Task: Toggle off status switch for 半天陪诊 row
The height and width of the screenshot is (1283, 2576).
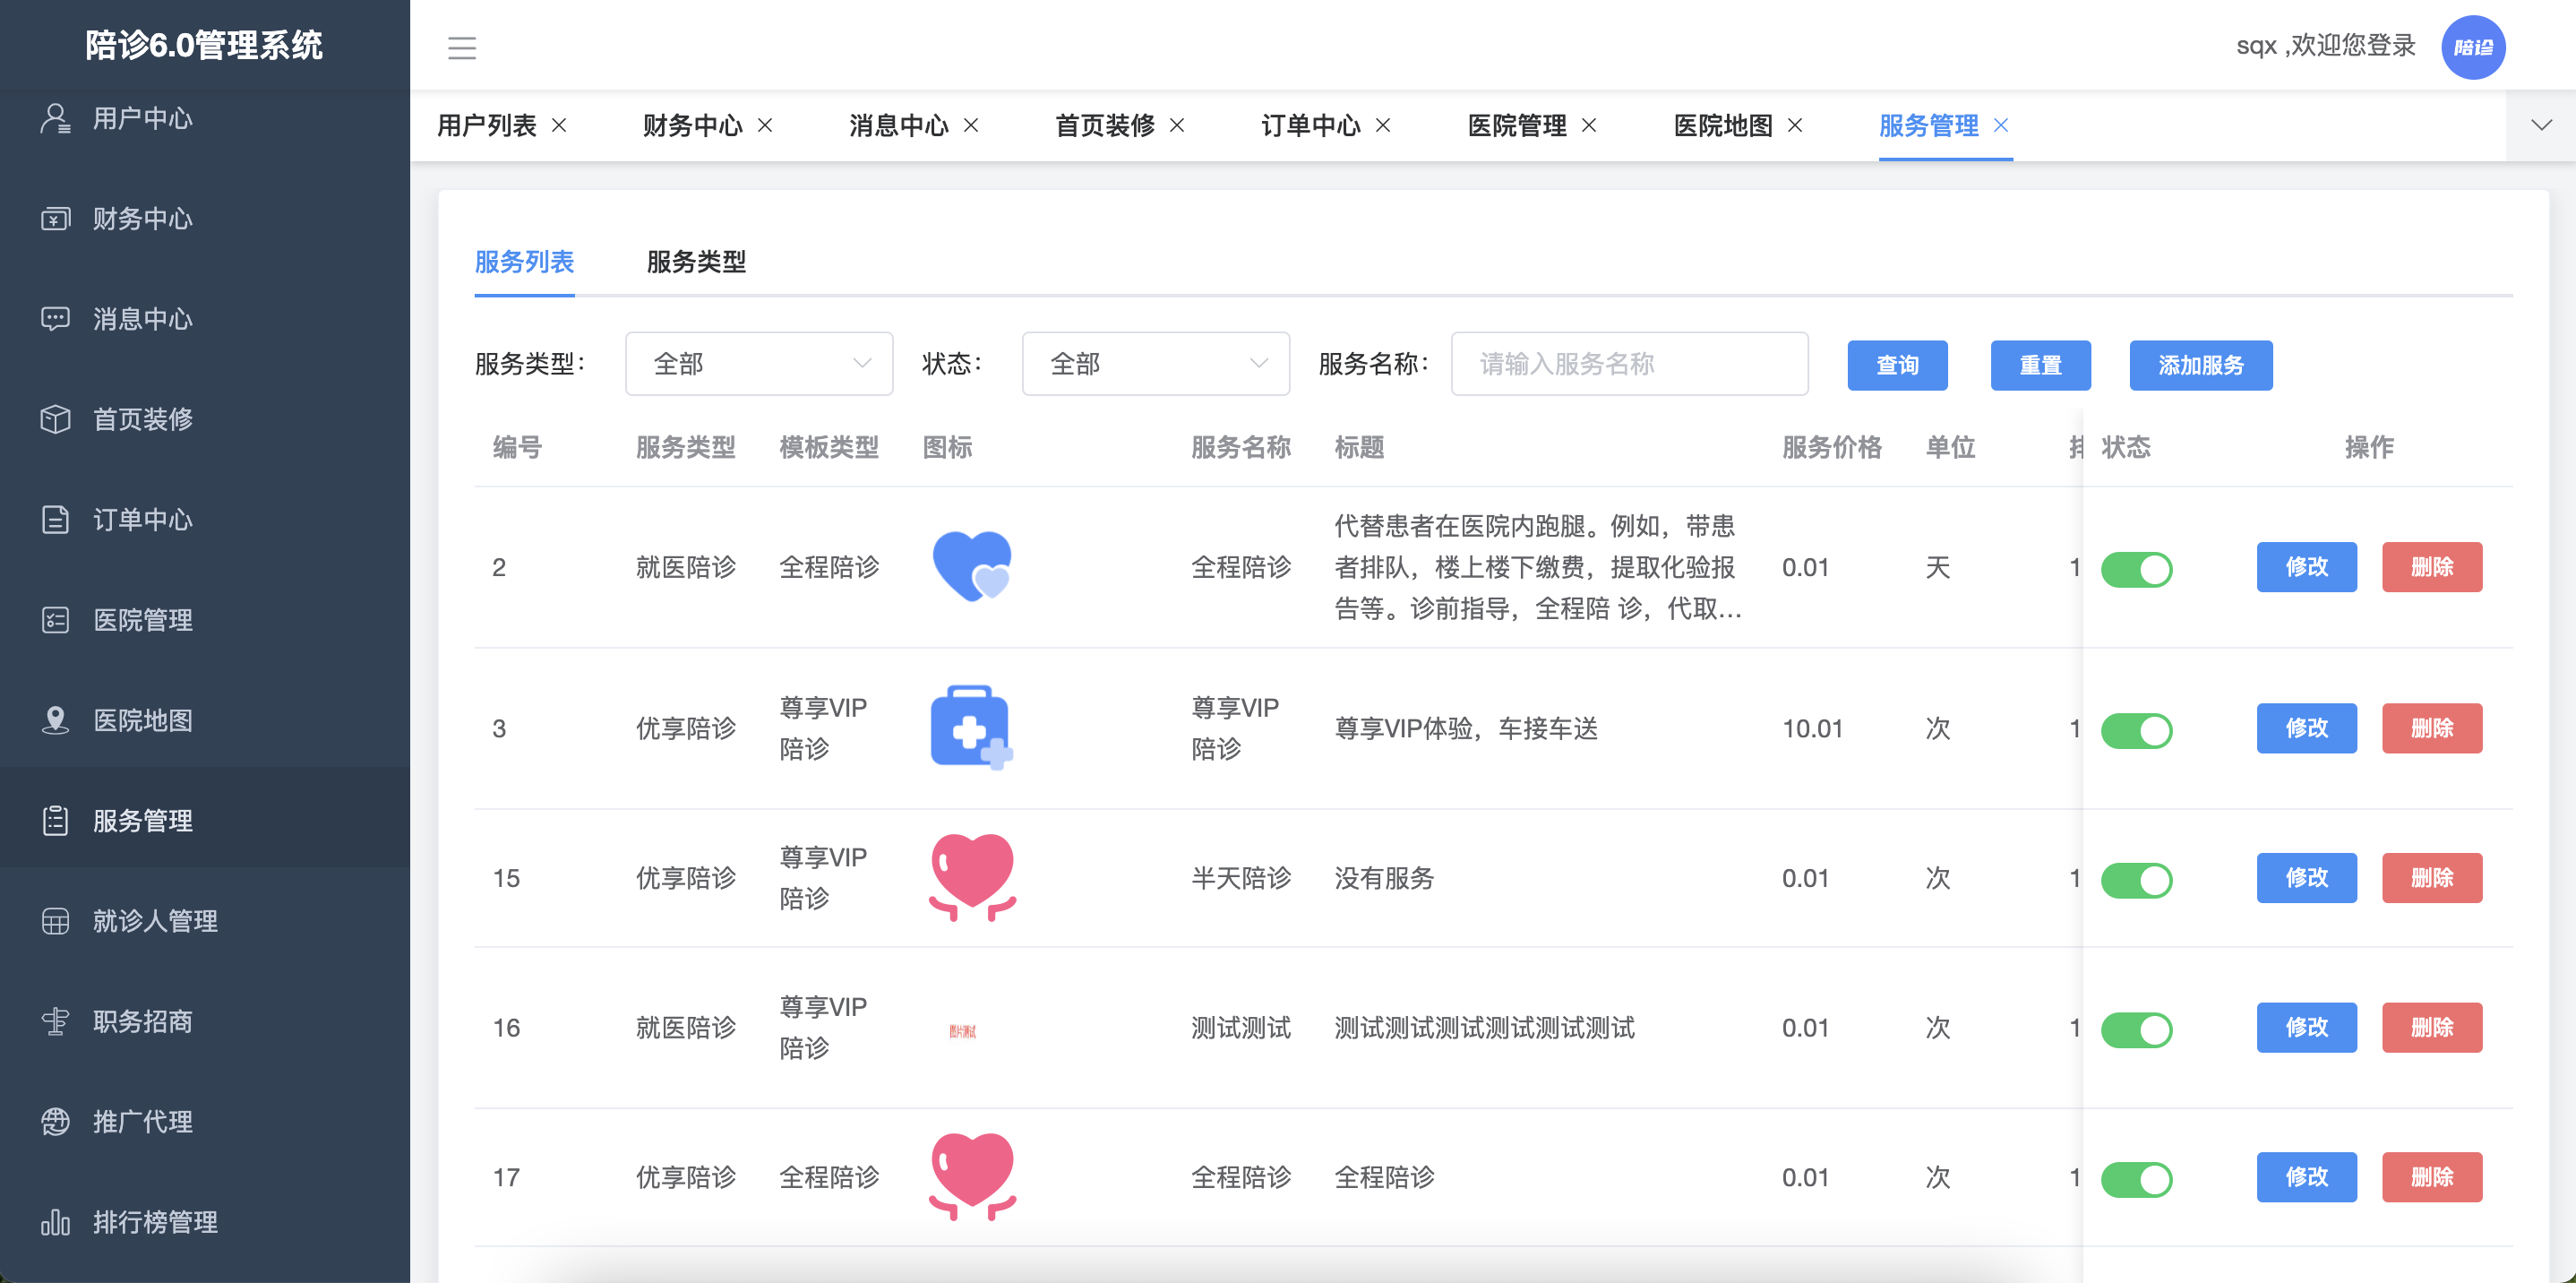Action: (2136, 879)
